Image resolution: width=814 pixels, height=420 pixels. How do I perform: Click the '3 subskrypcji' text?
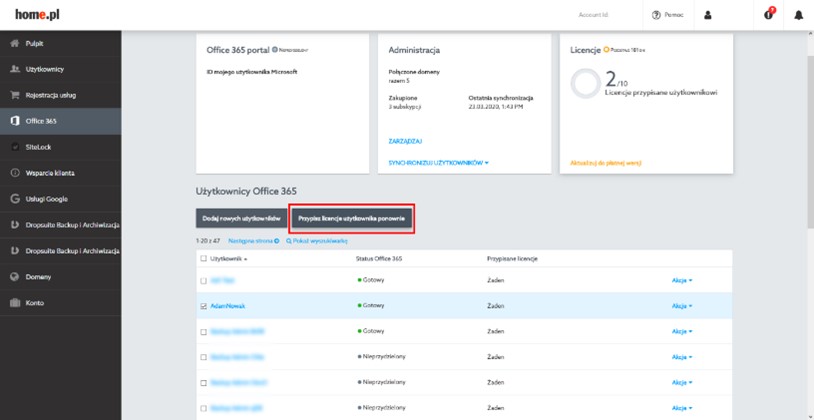(404, 107)
